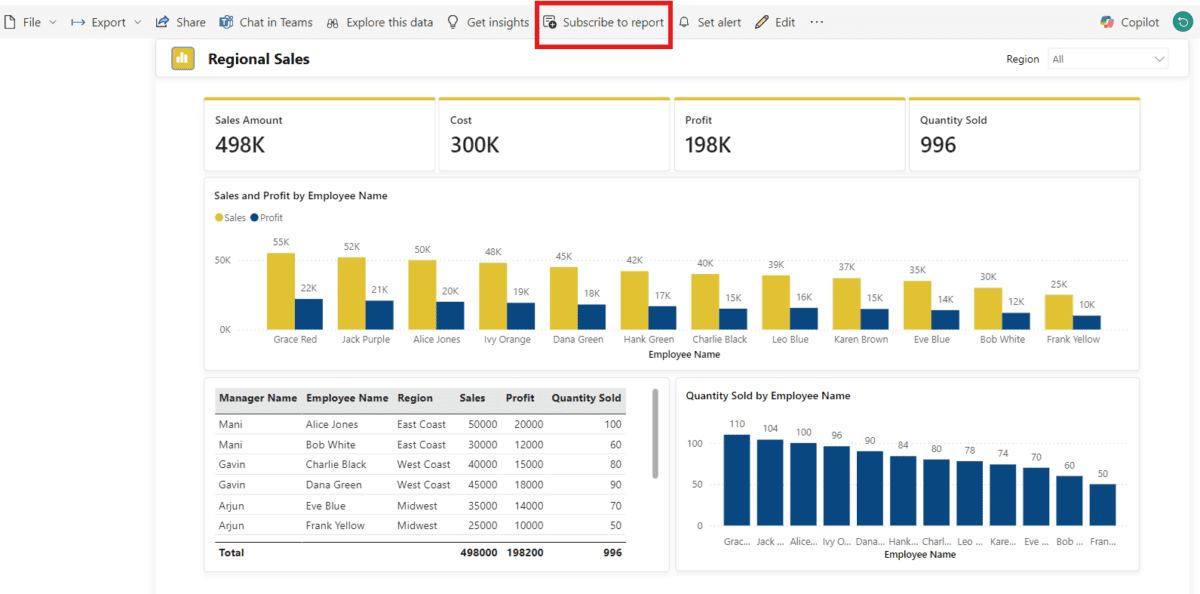Click the Subscribe to report button
Viewport: 1200px width, 594px height.
(603, 21)
